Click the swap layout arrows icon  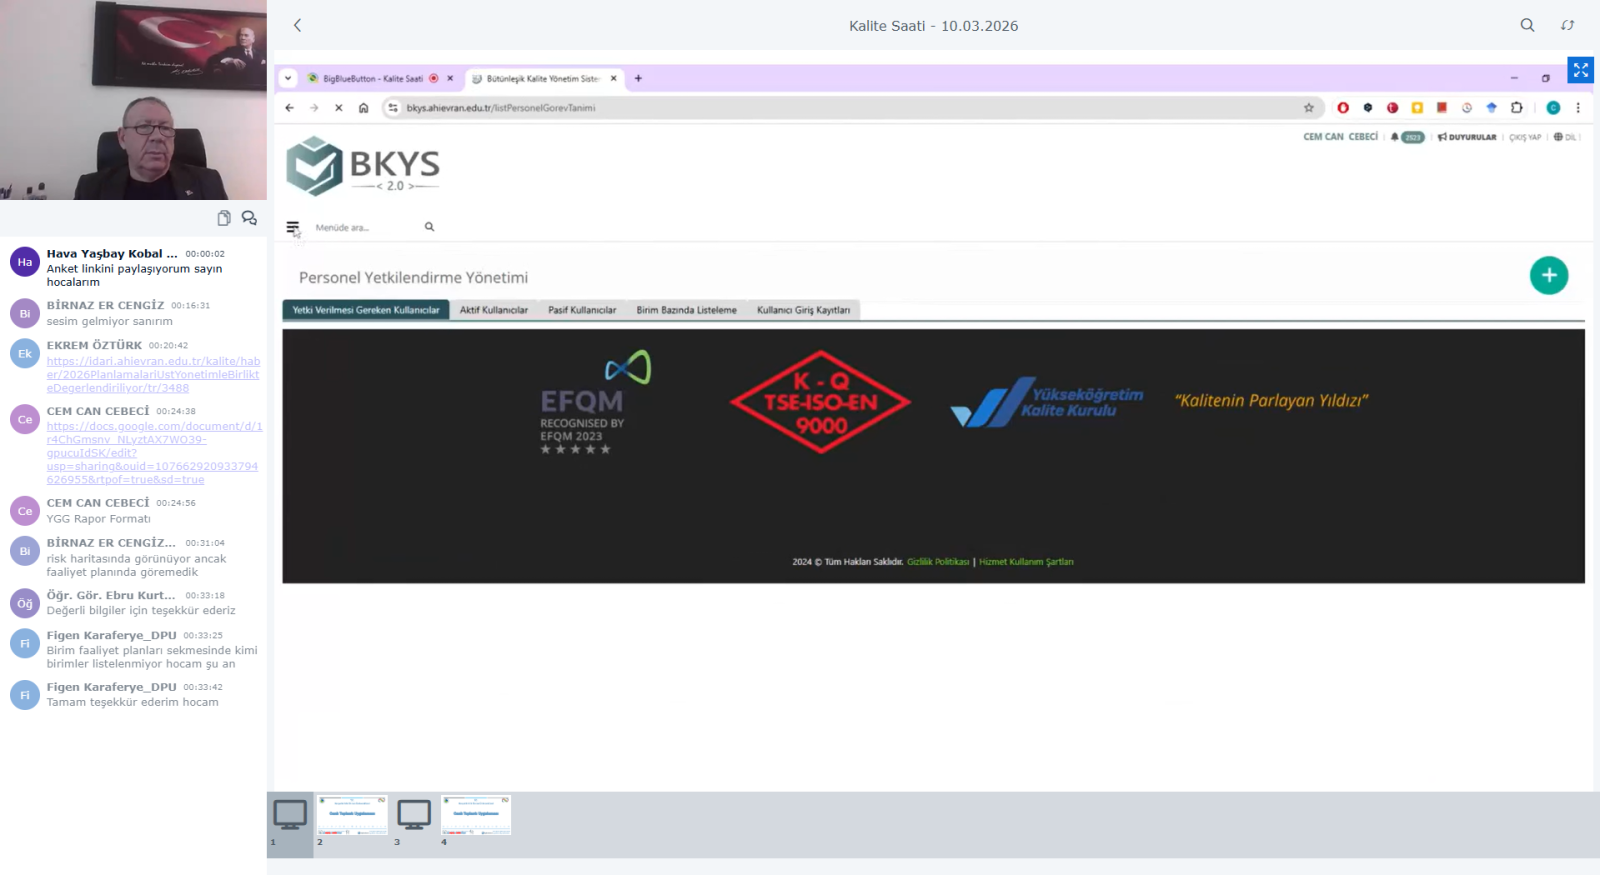(x=1567, y=26)
